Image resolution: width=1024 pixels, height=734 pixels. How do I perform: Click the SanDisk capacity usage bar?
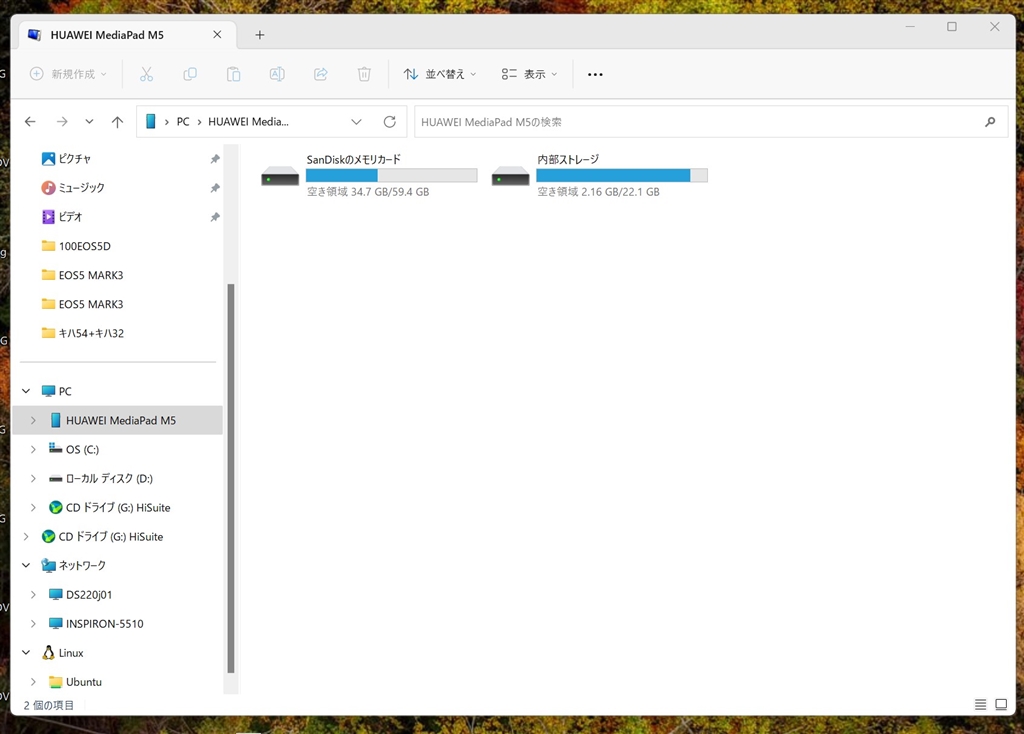(x=391, y=175)
